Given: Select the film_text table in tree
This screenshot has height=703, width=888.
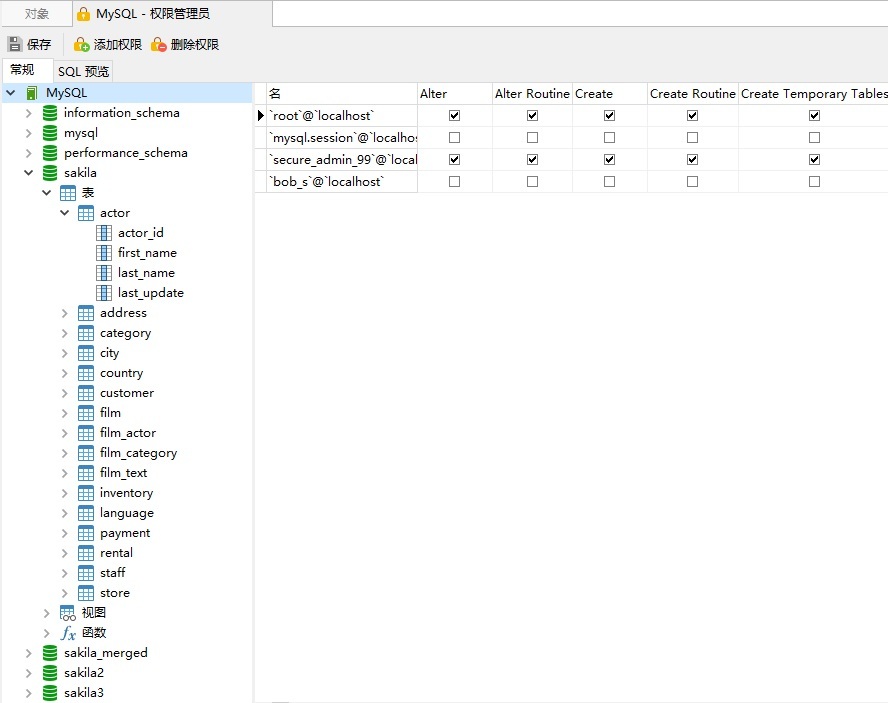Looking at the screenshot, I should click(123, 473).
